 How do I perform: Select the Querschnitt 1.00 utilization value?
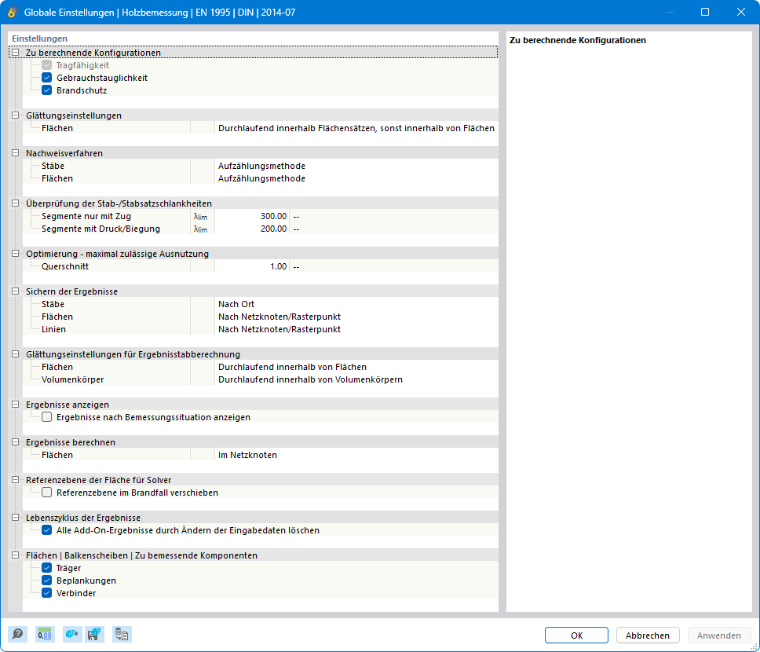tap(252, 266)
